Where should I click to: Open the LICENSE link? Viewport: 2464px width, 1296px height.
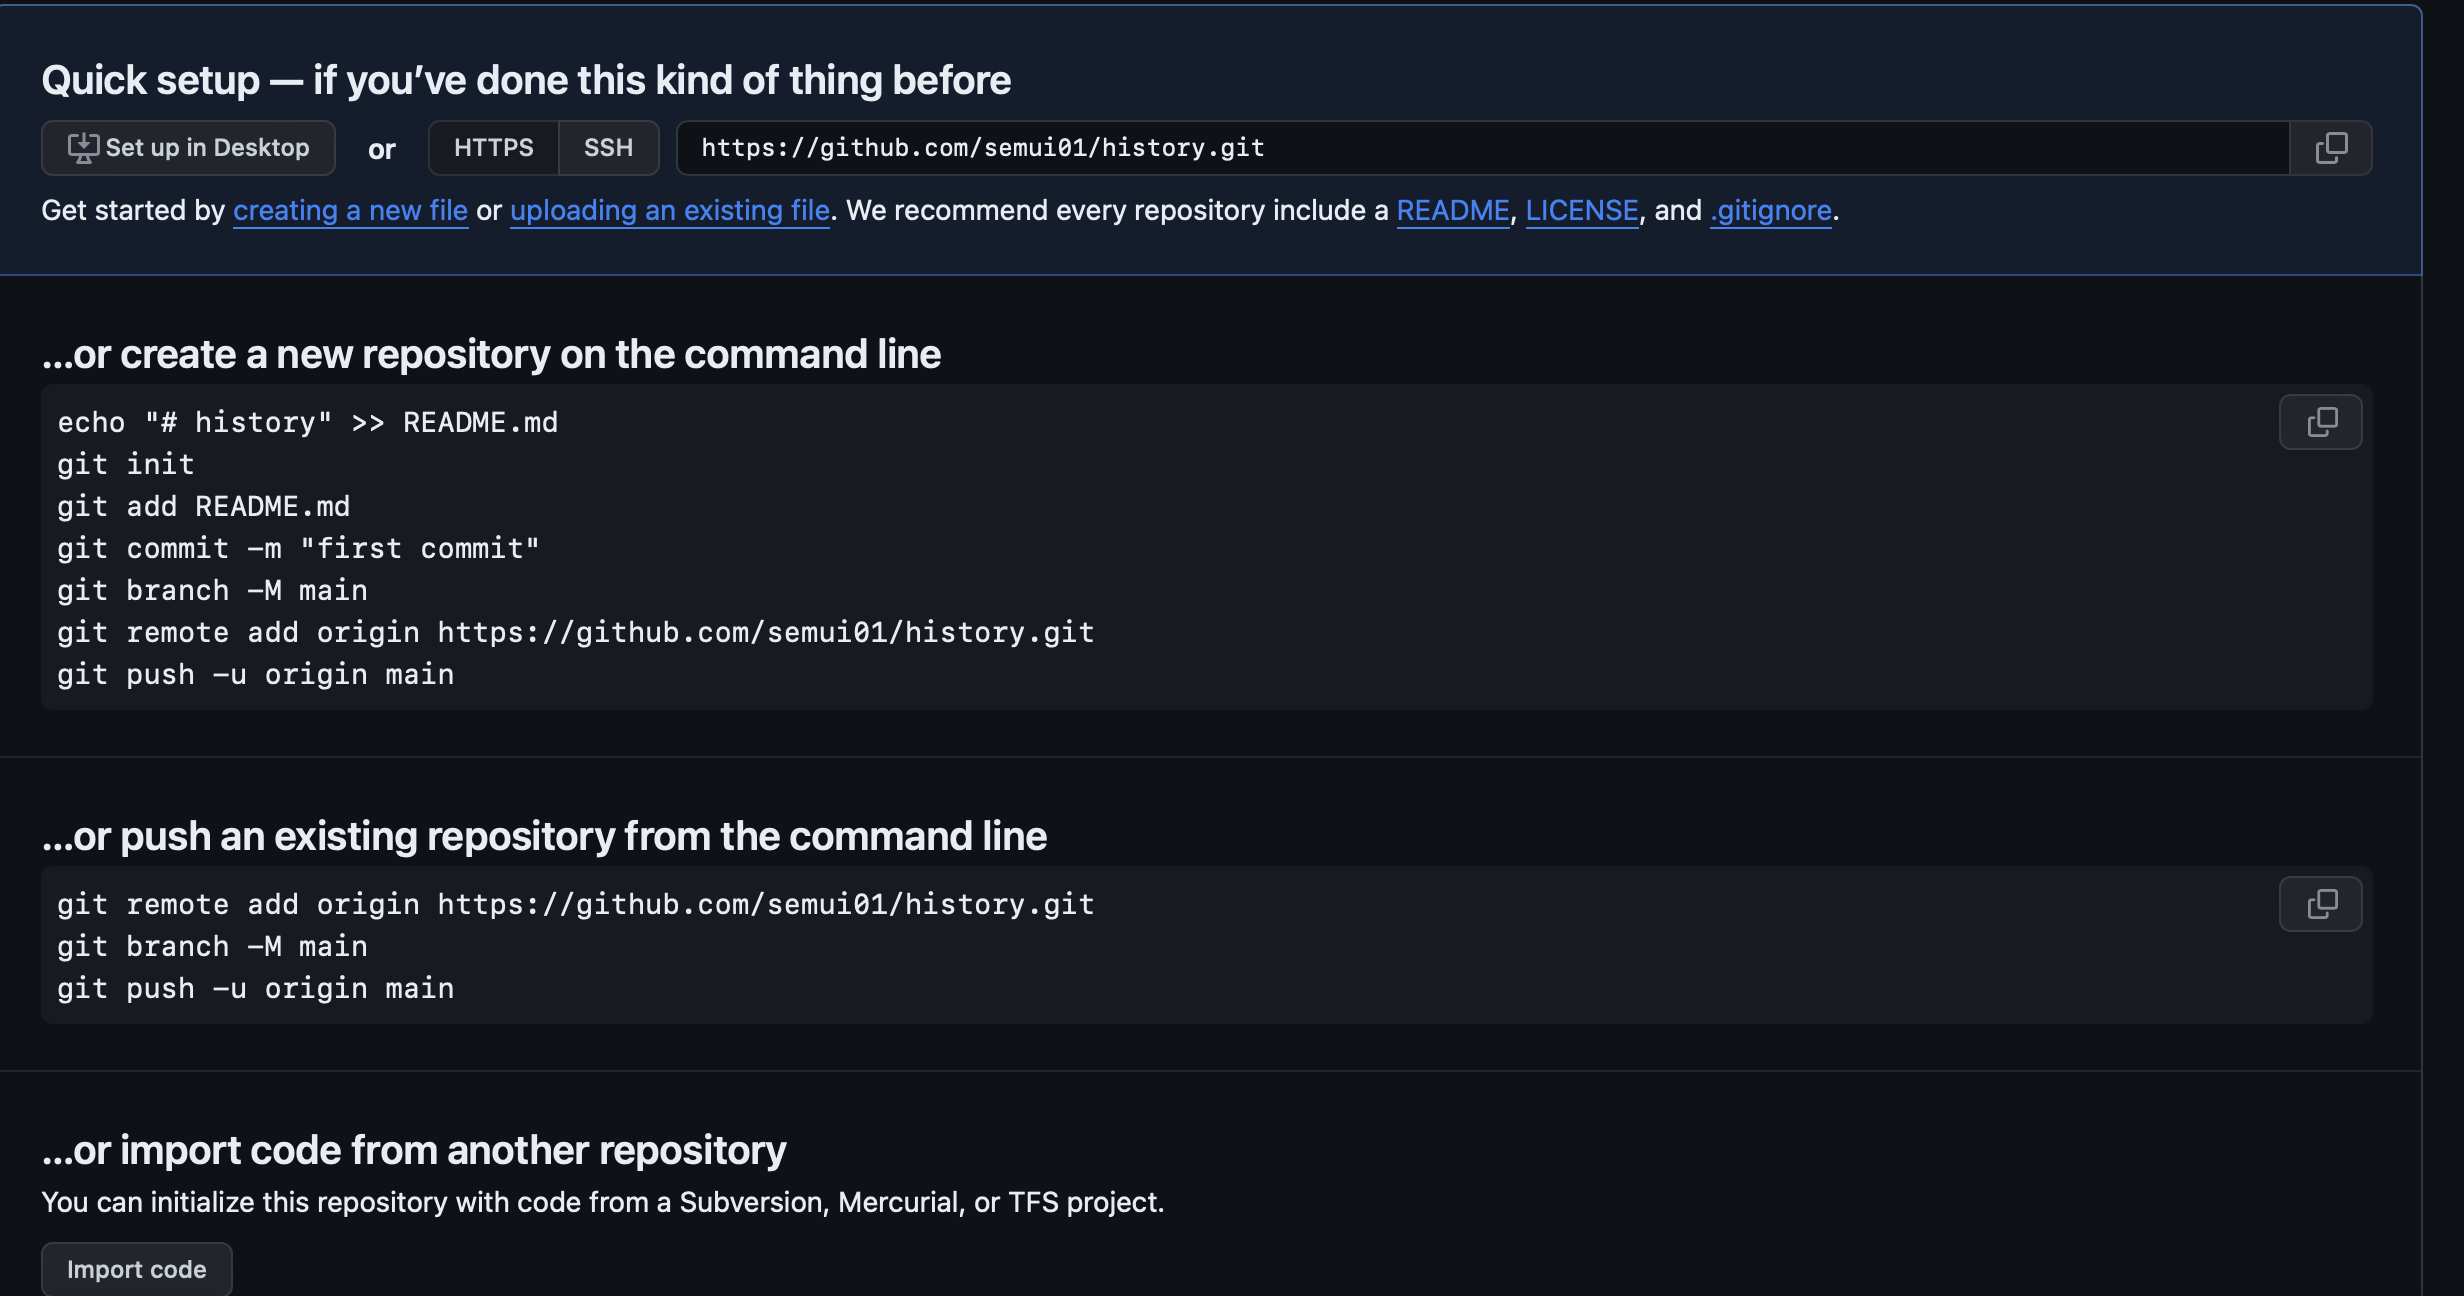tap(1581, 210)
